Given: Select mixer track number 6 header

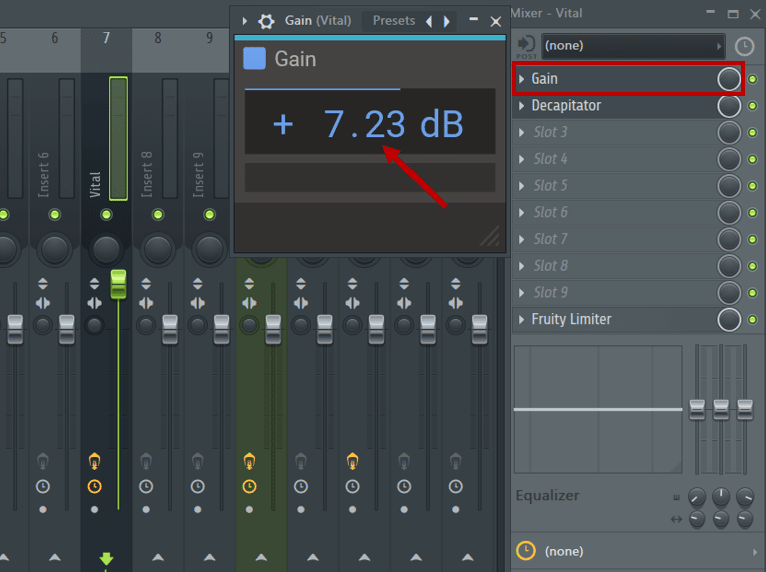Looking at the screenshot, I should click(55, 38).
